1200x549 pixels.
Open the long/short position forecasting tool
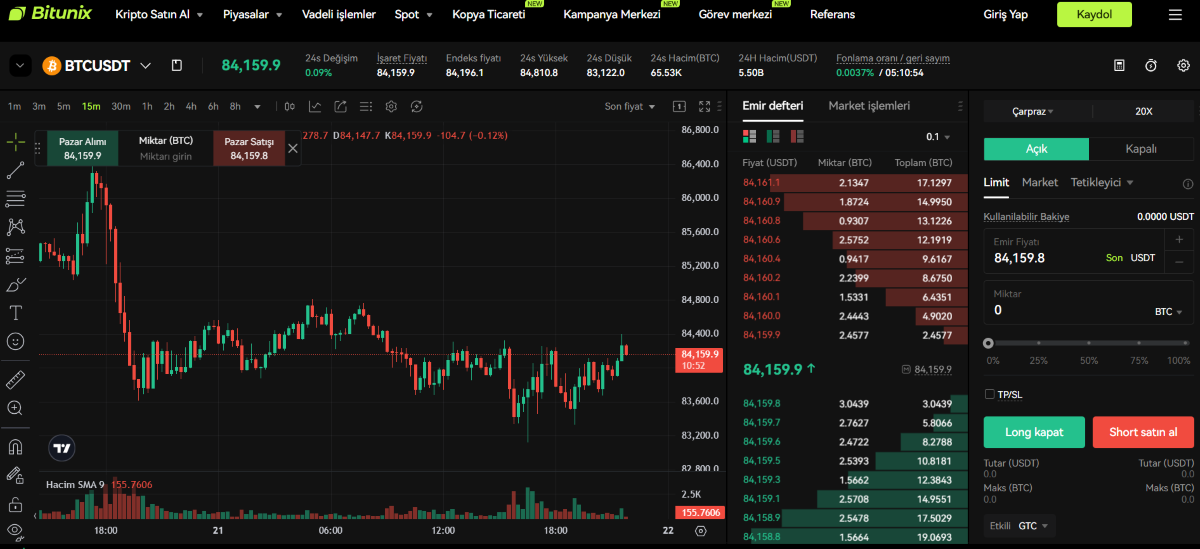coord(15,256)
